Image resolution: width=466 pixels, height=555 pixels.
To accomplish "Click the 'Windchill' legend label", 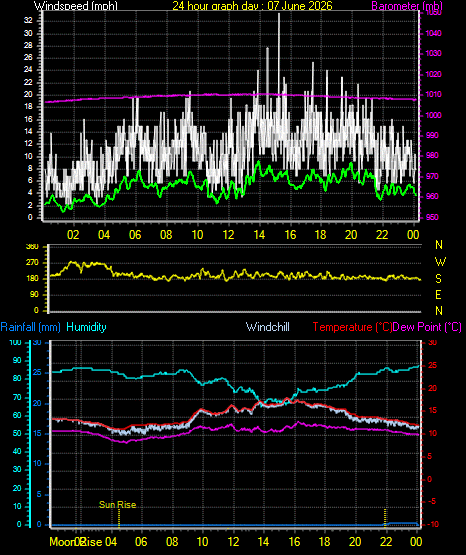I will pos(267,327).
